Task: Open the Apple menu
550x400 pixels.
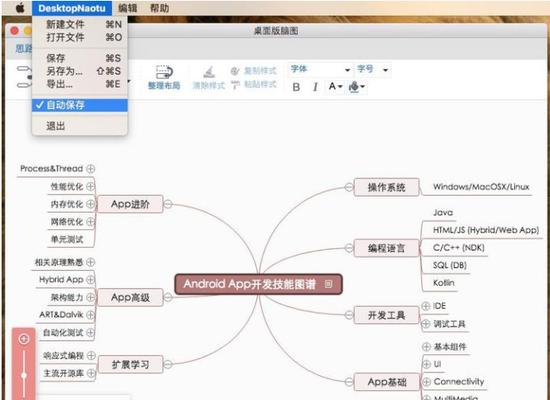Action: 20,8
